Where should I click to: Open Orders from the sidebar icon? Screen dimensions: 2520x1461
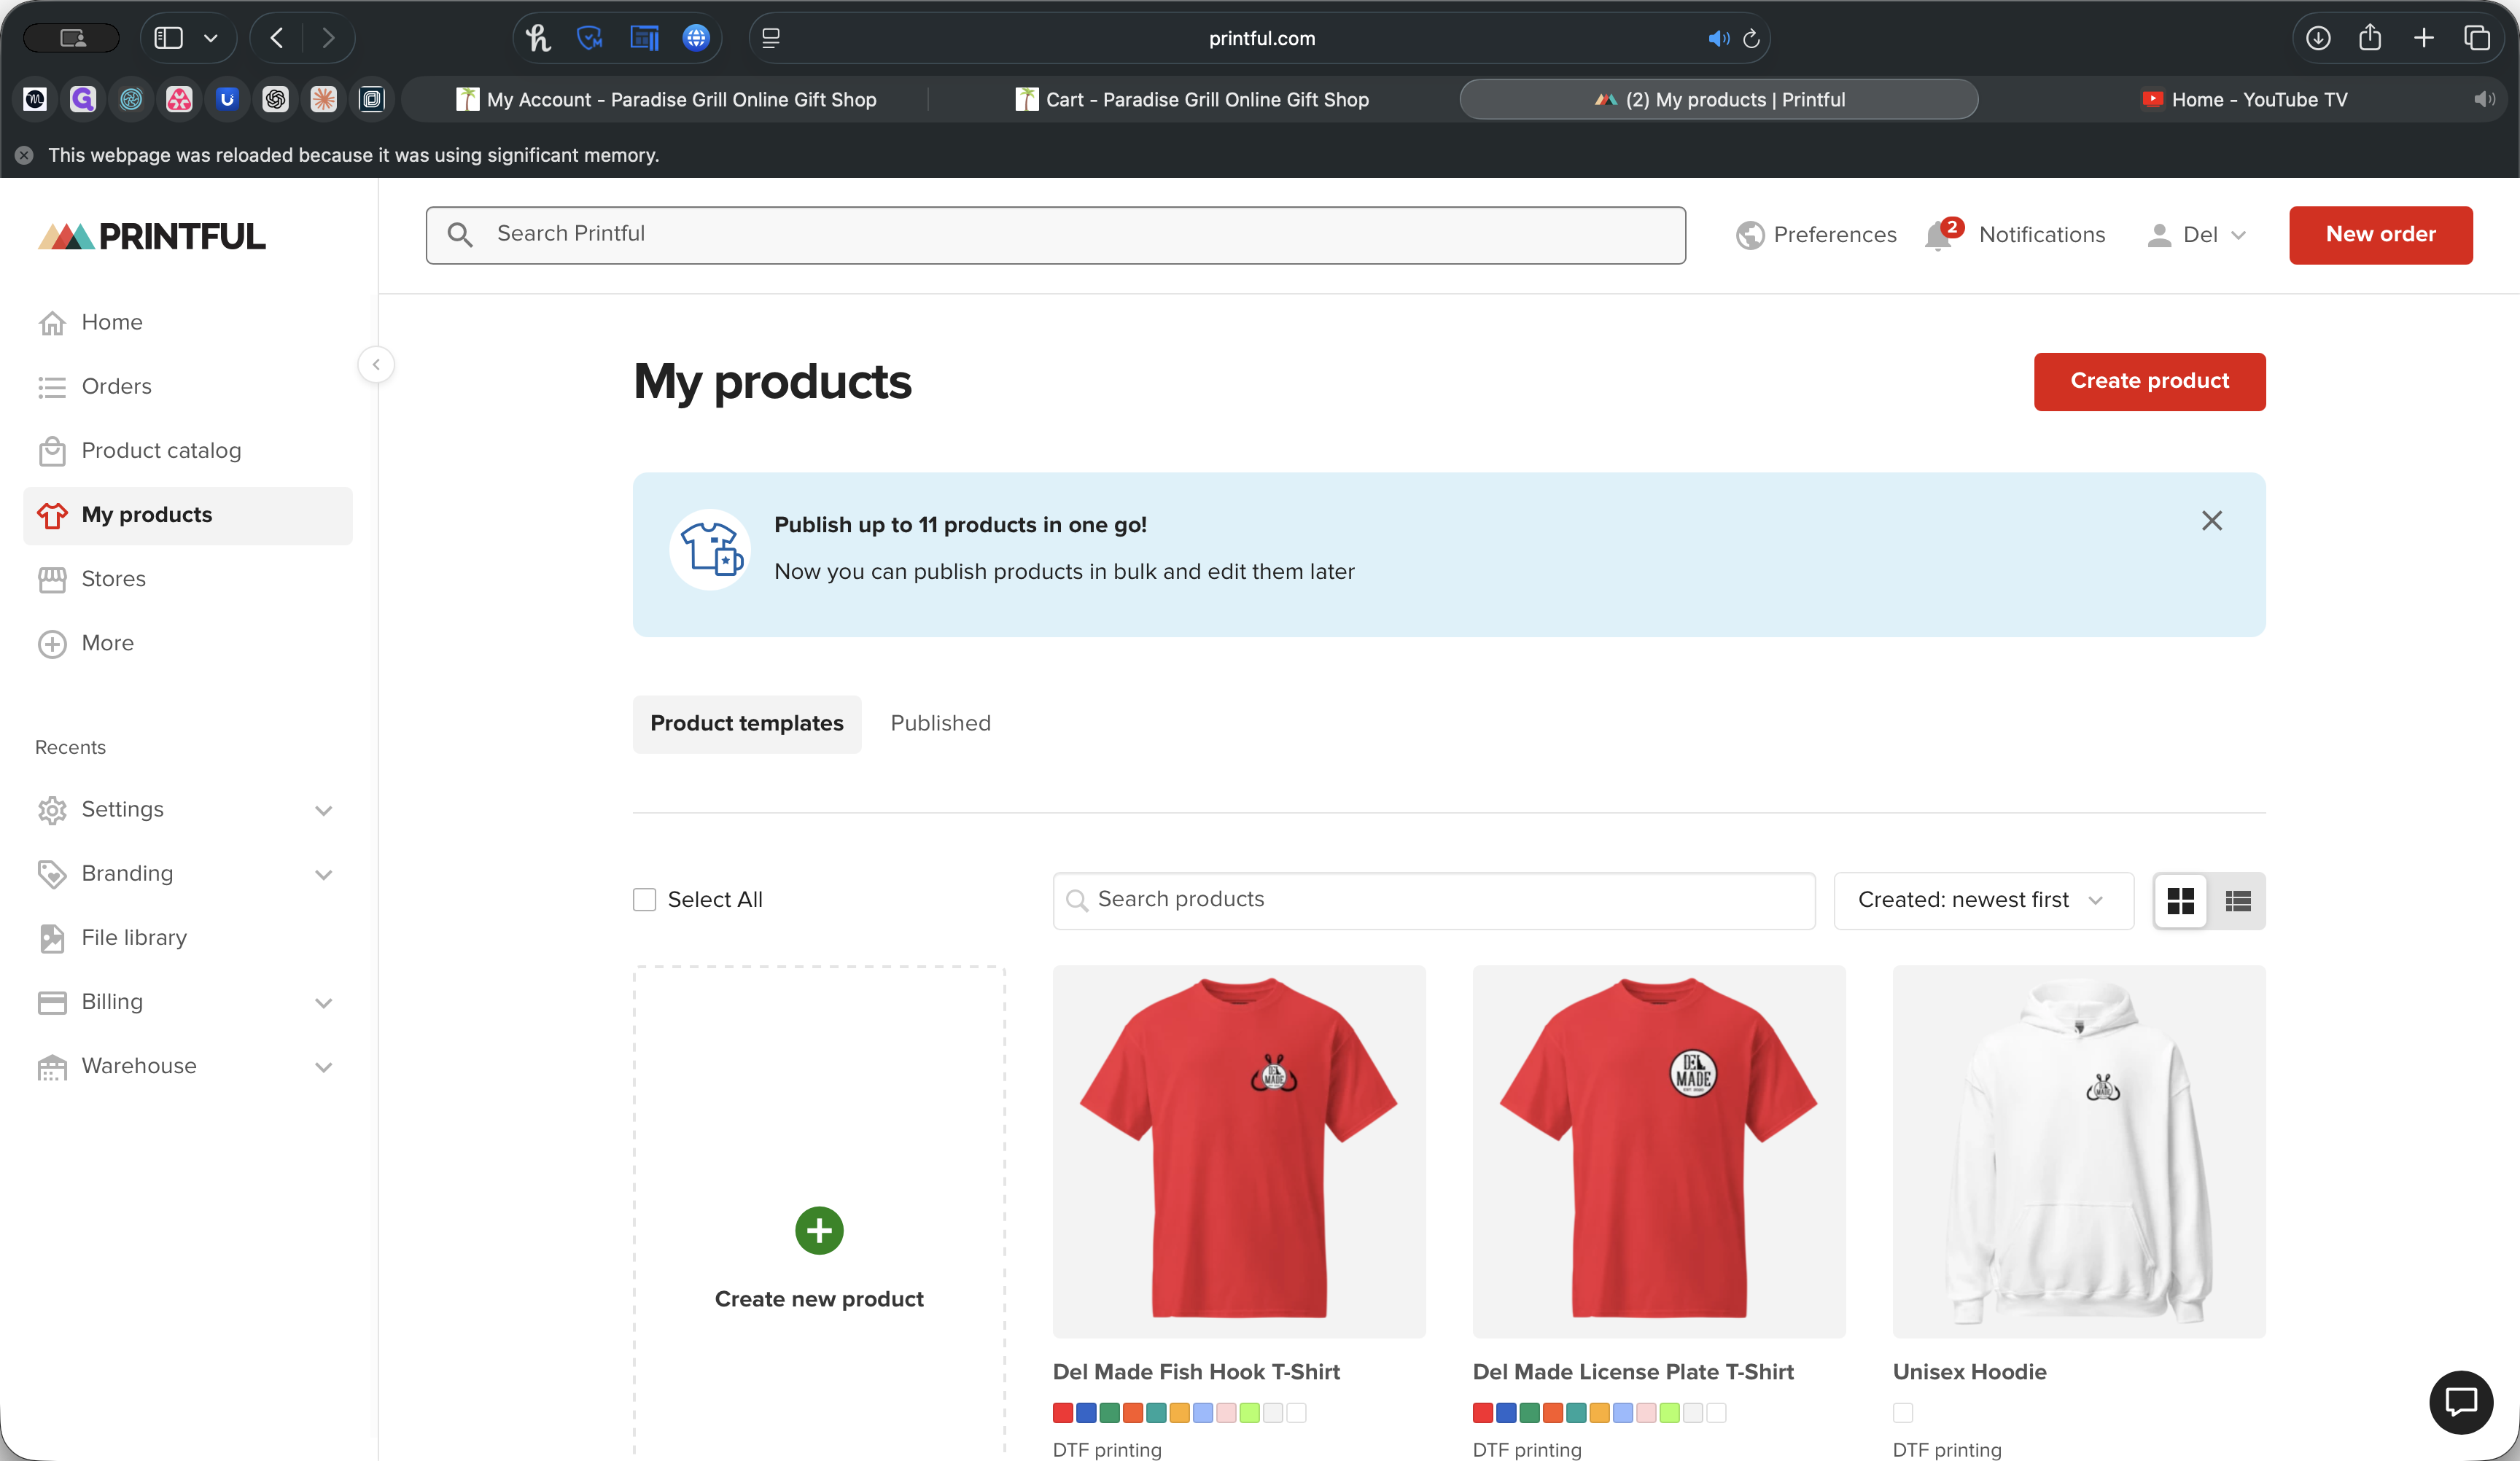pos(53,386)
